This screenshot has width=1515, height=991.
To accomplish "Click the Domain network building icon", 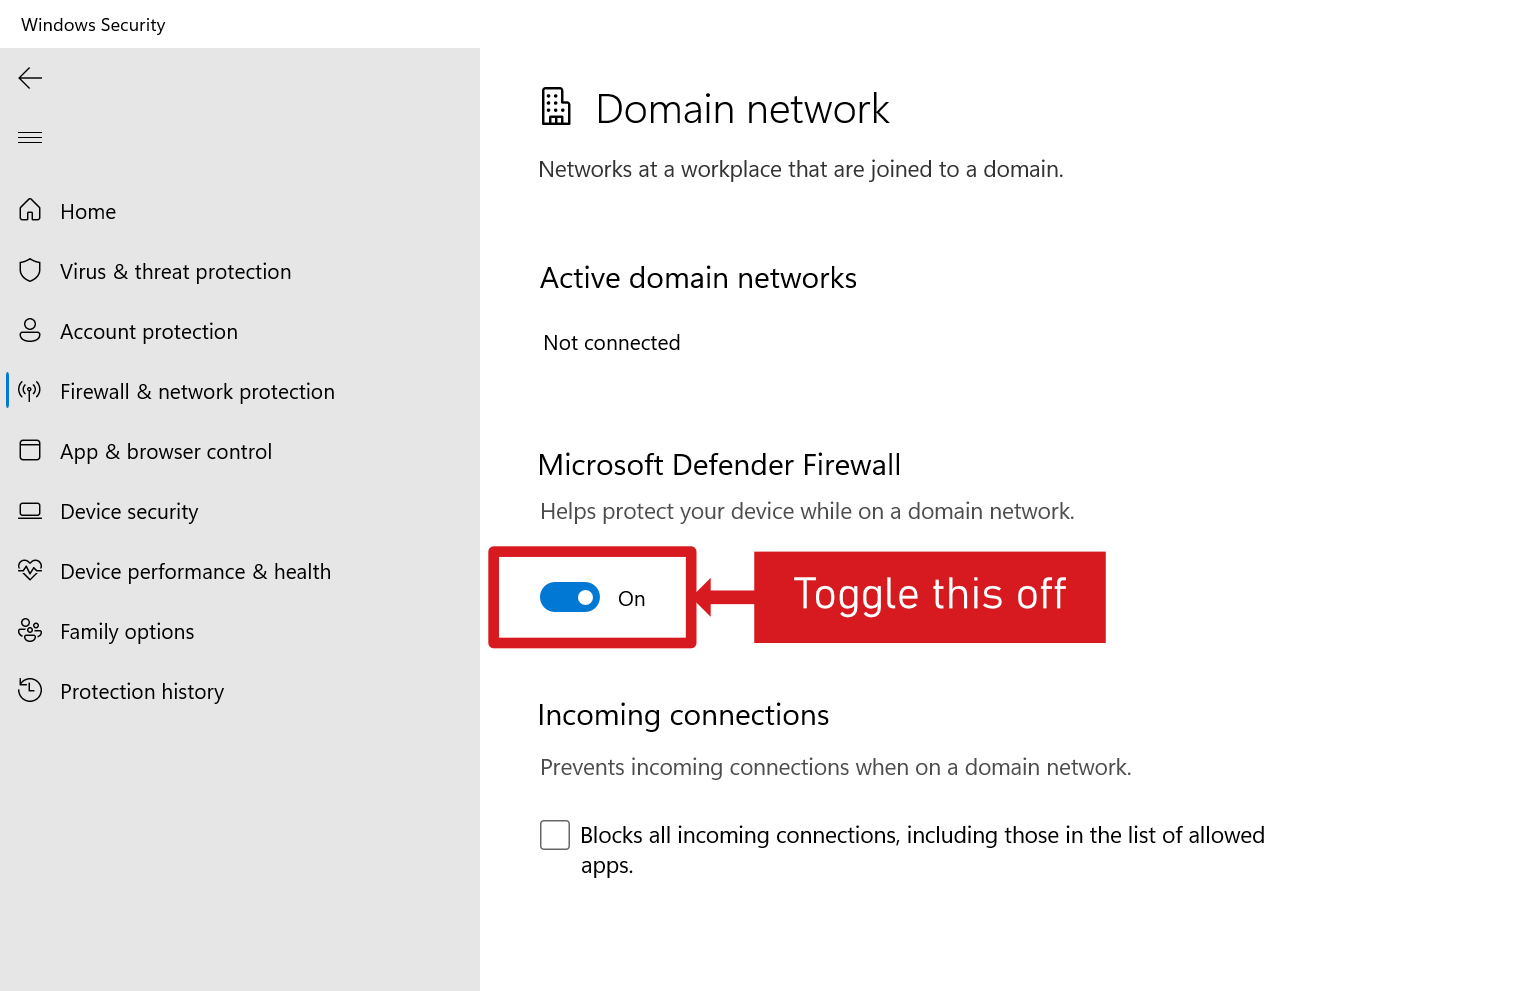I will [x=556, y=106].
